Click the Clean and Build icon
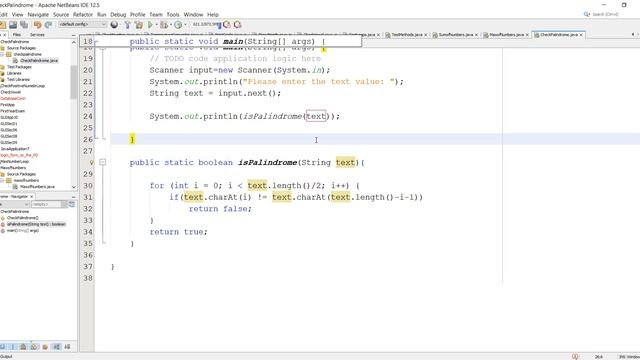The image size is (640, 360). pos(139,25)
